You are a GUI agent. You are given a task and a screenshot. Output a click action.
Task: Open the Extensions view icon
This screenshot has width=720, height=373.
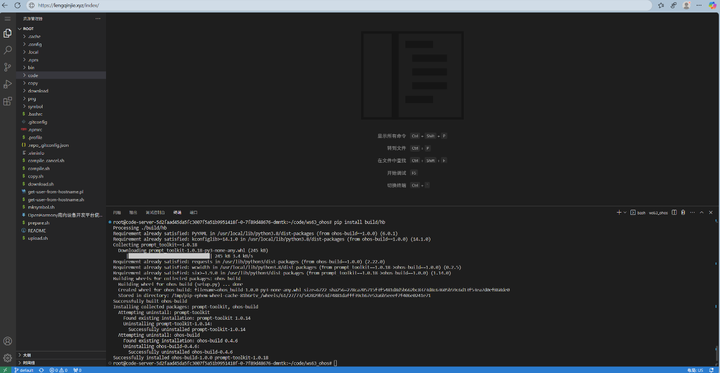tap(7, 102)
